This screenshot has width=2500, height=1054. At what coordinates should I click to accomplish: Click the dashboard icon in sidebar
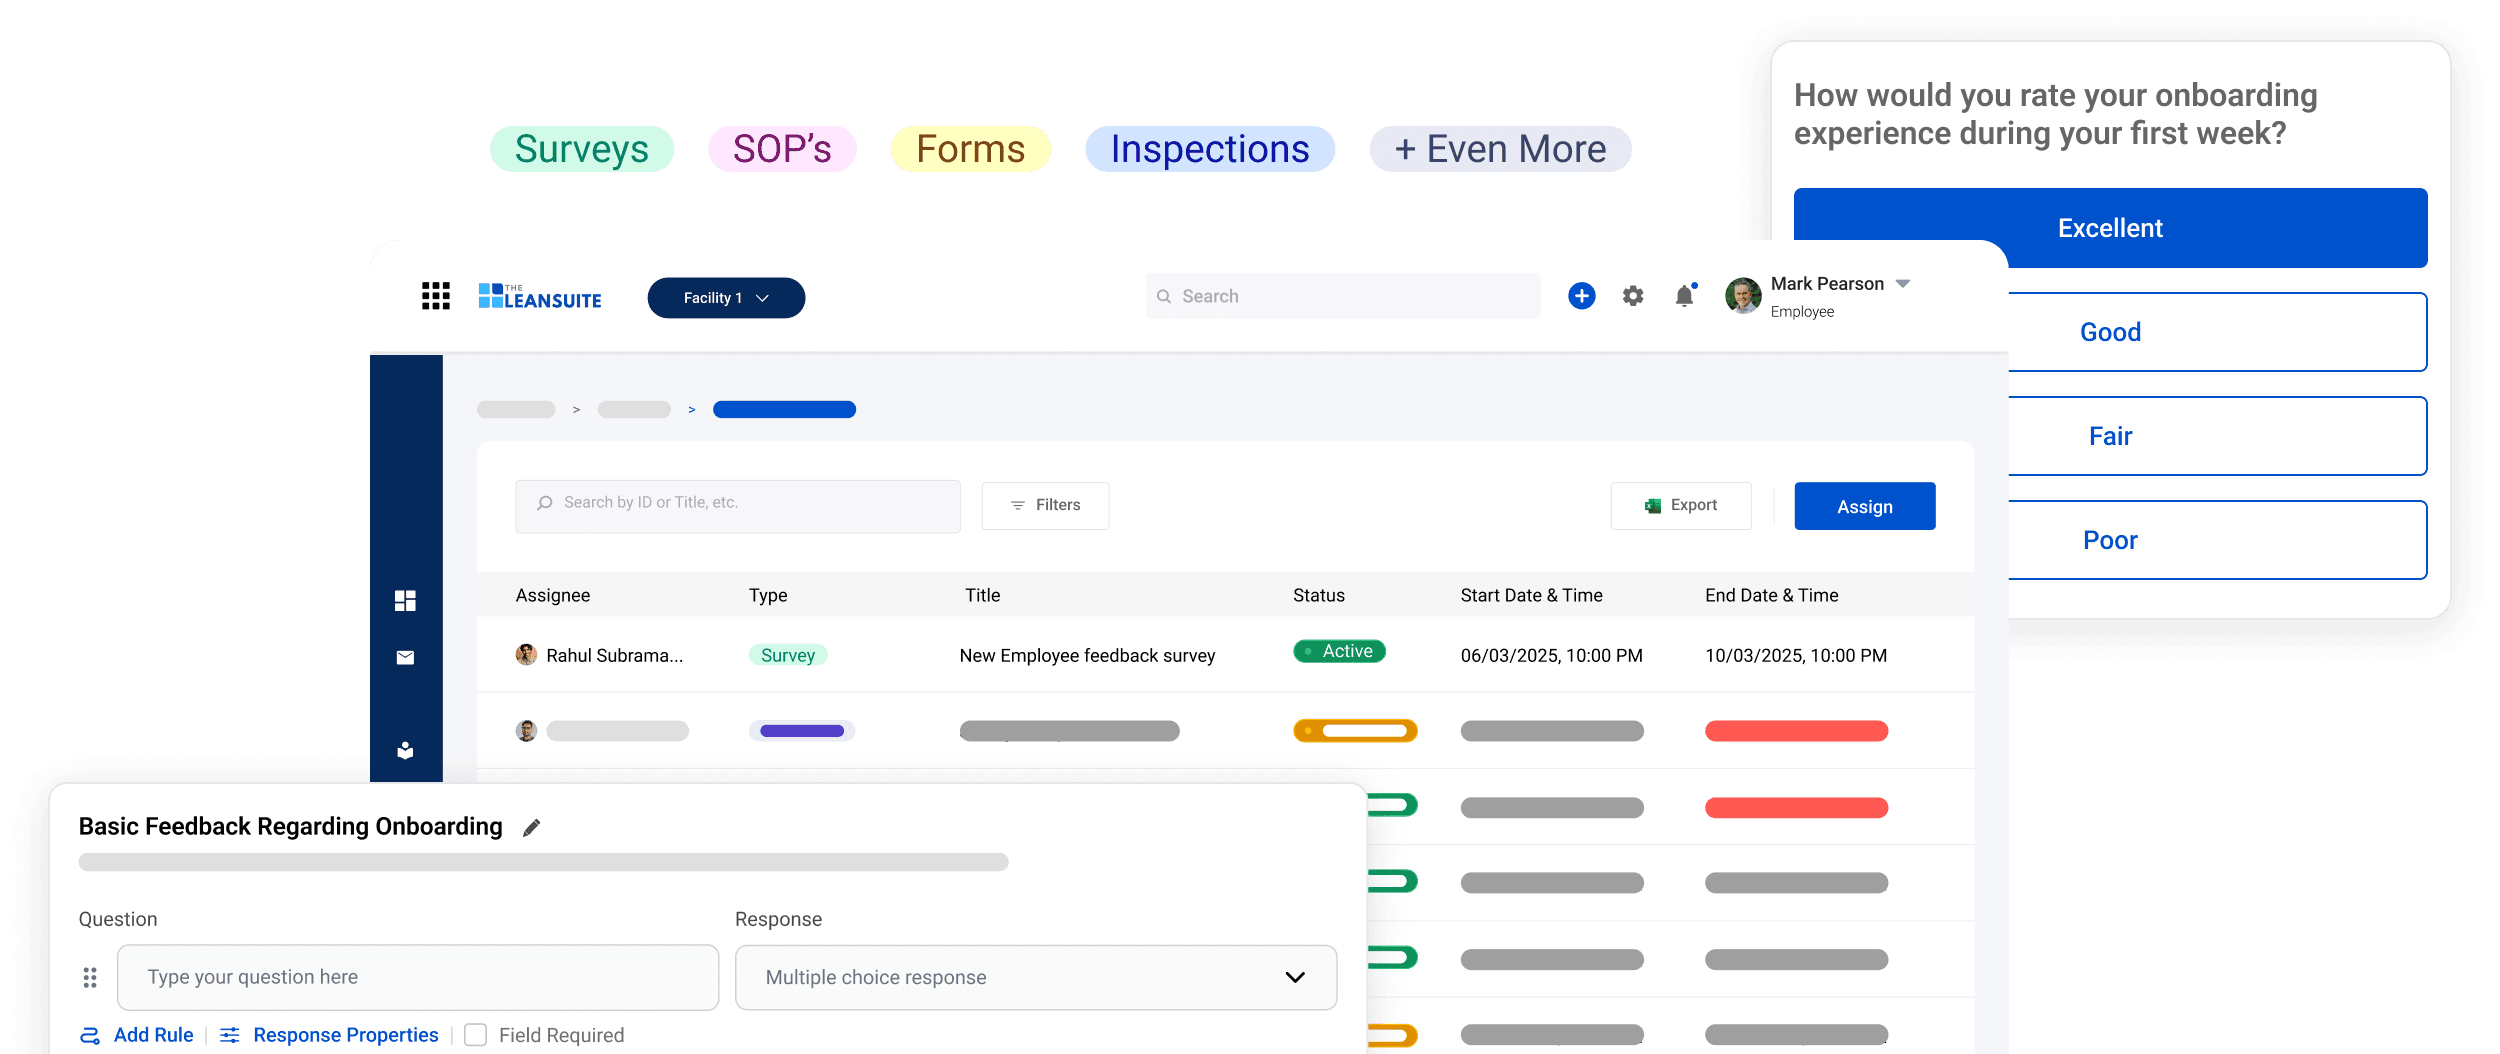[x=405, y=600]
